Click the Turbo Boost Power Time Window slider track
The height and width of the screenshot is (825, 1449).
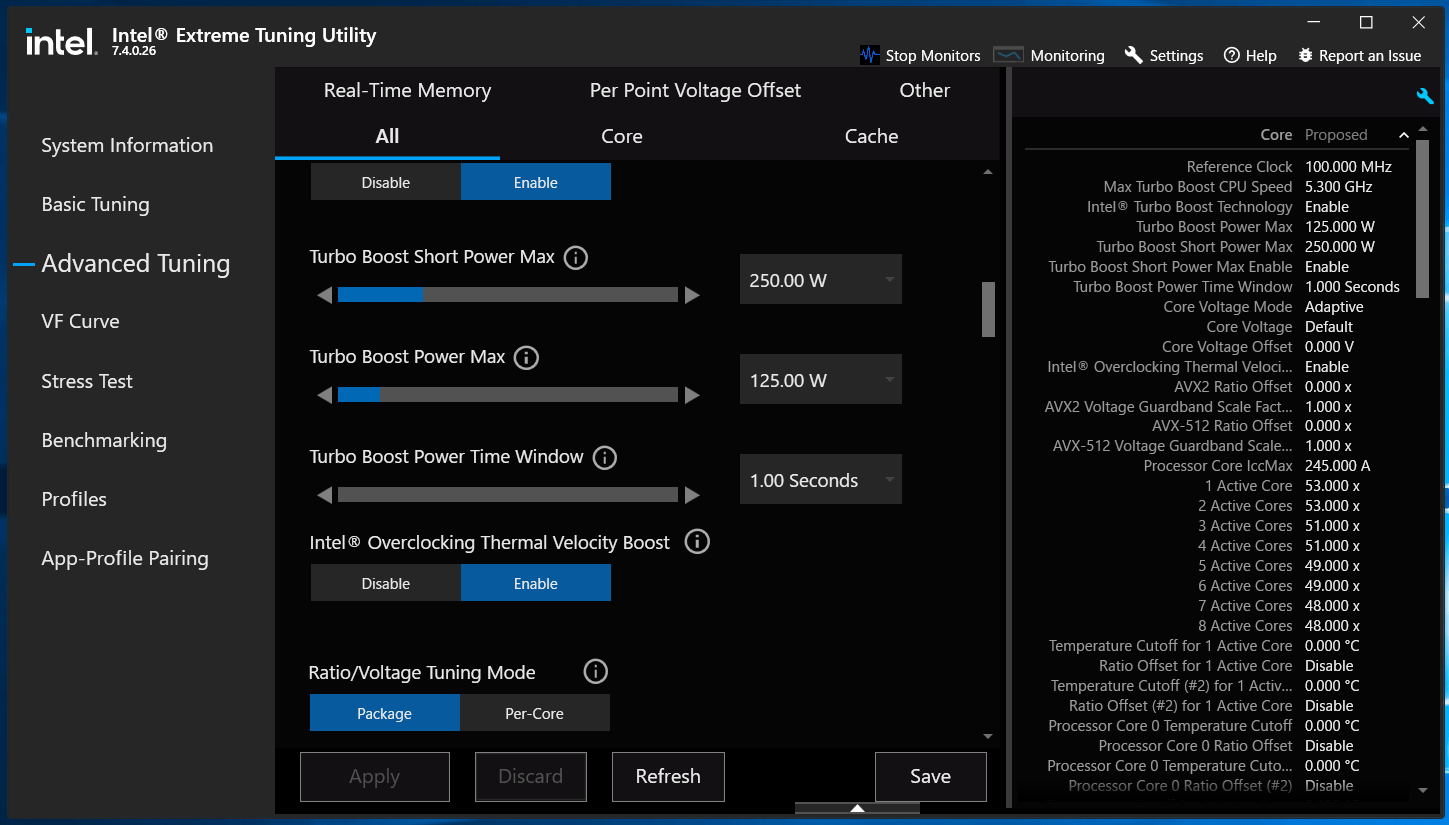(508, 495)
